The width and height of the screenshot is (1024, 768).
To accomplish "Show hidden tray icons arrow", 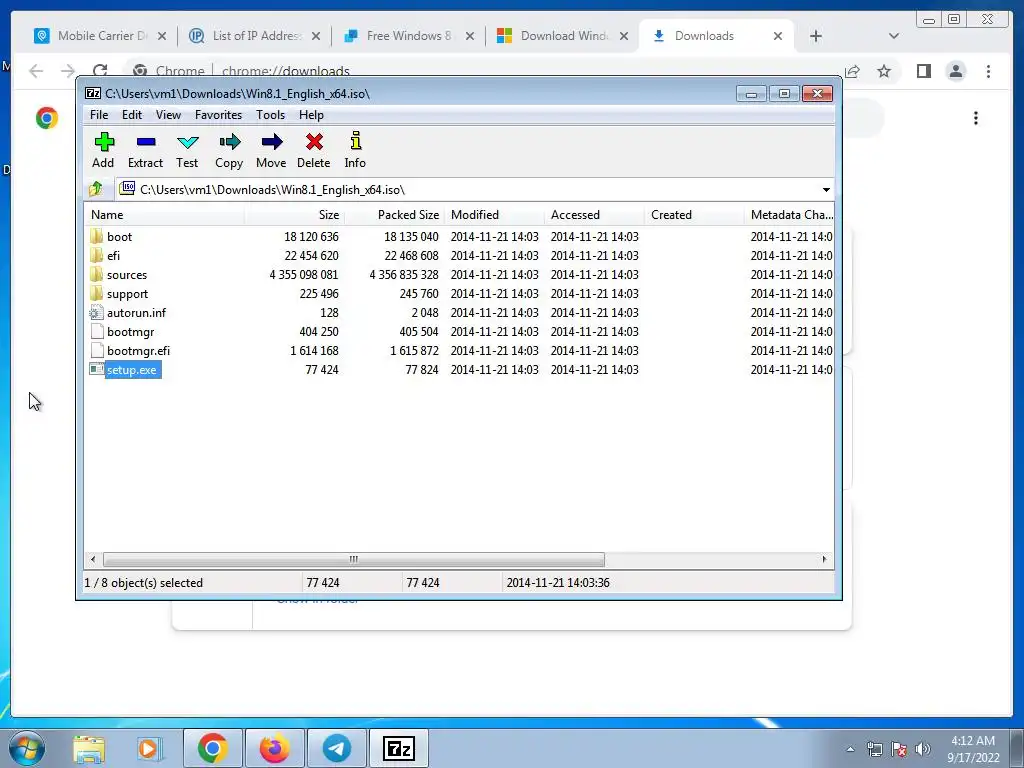I will tap(850, 749).
